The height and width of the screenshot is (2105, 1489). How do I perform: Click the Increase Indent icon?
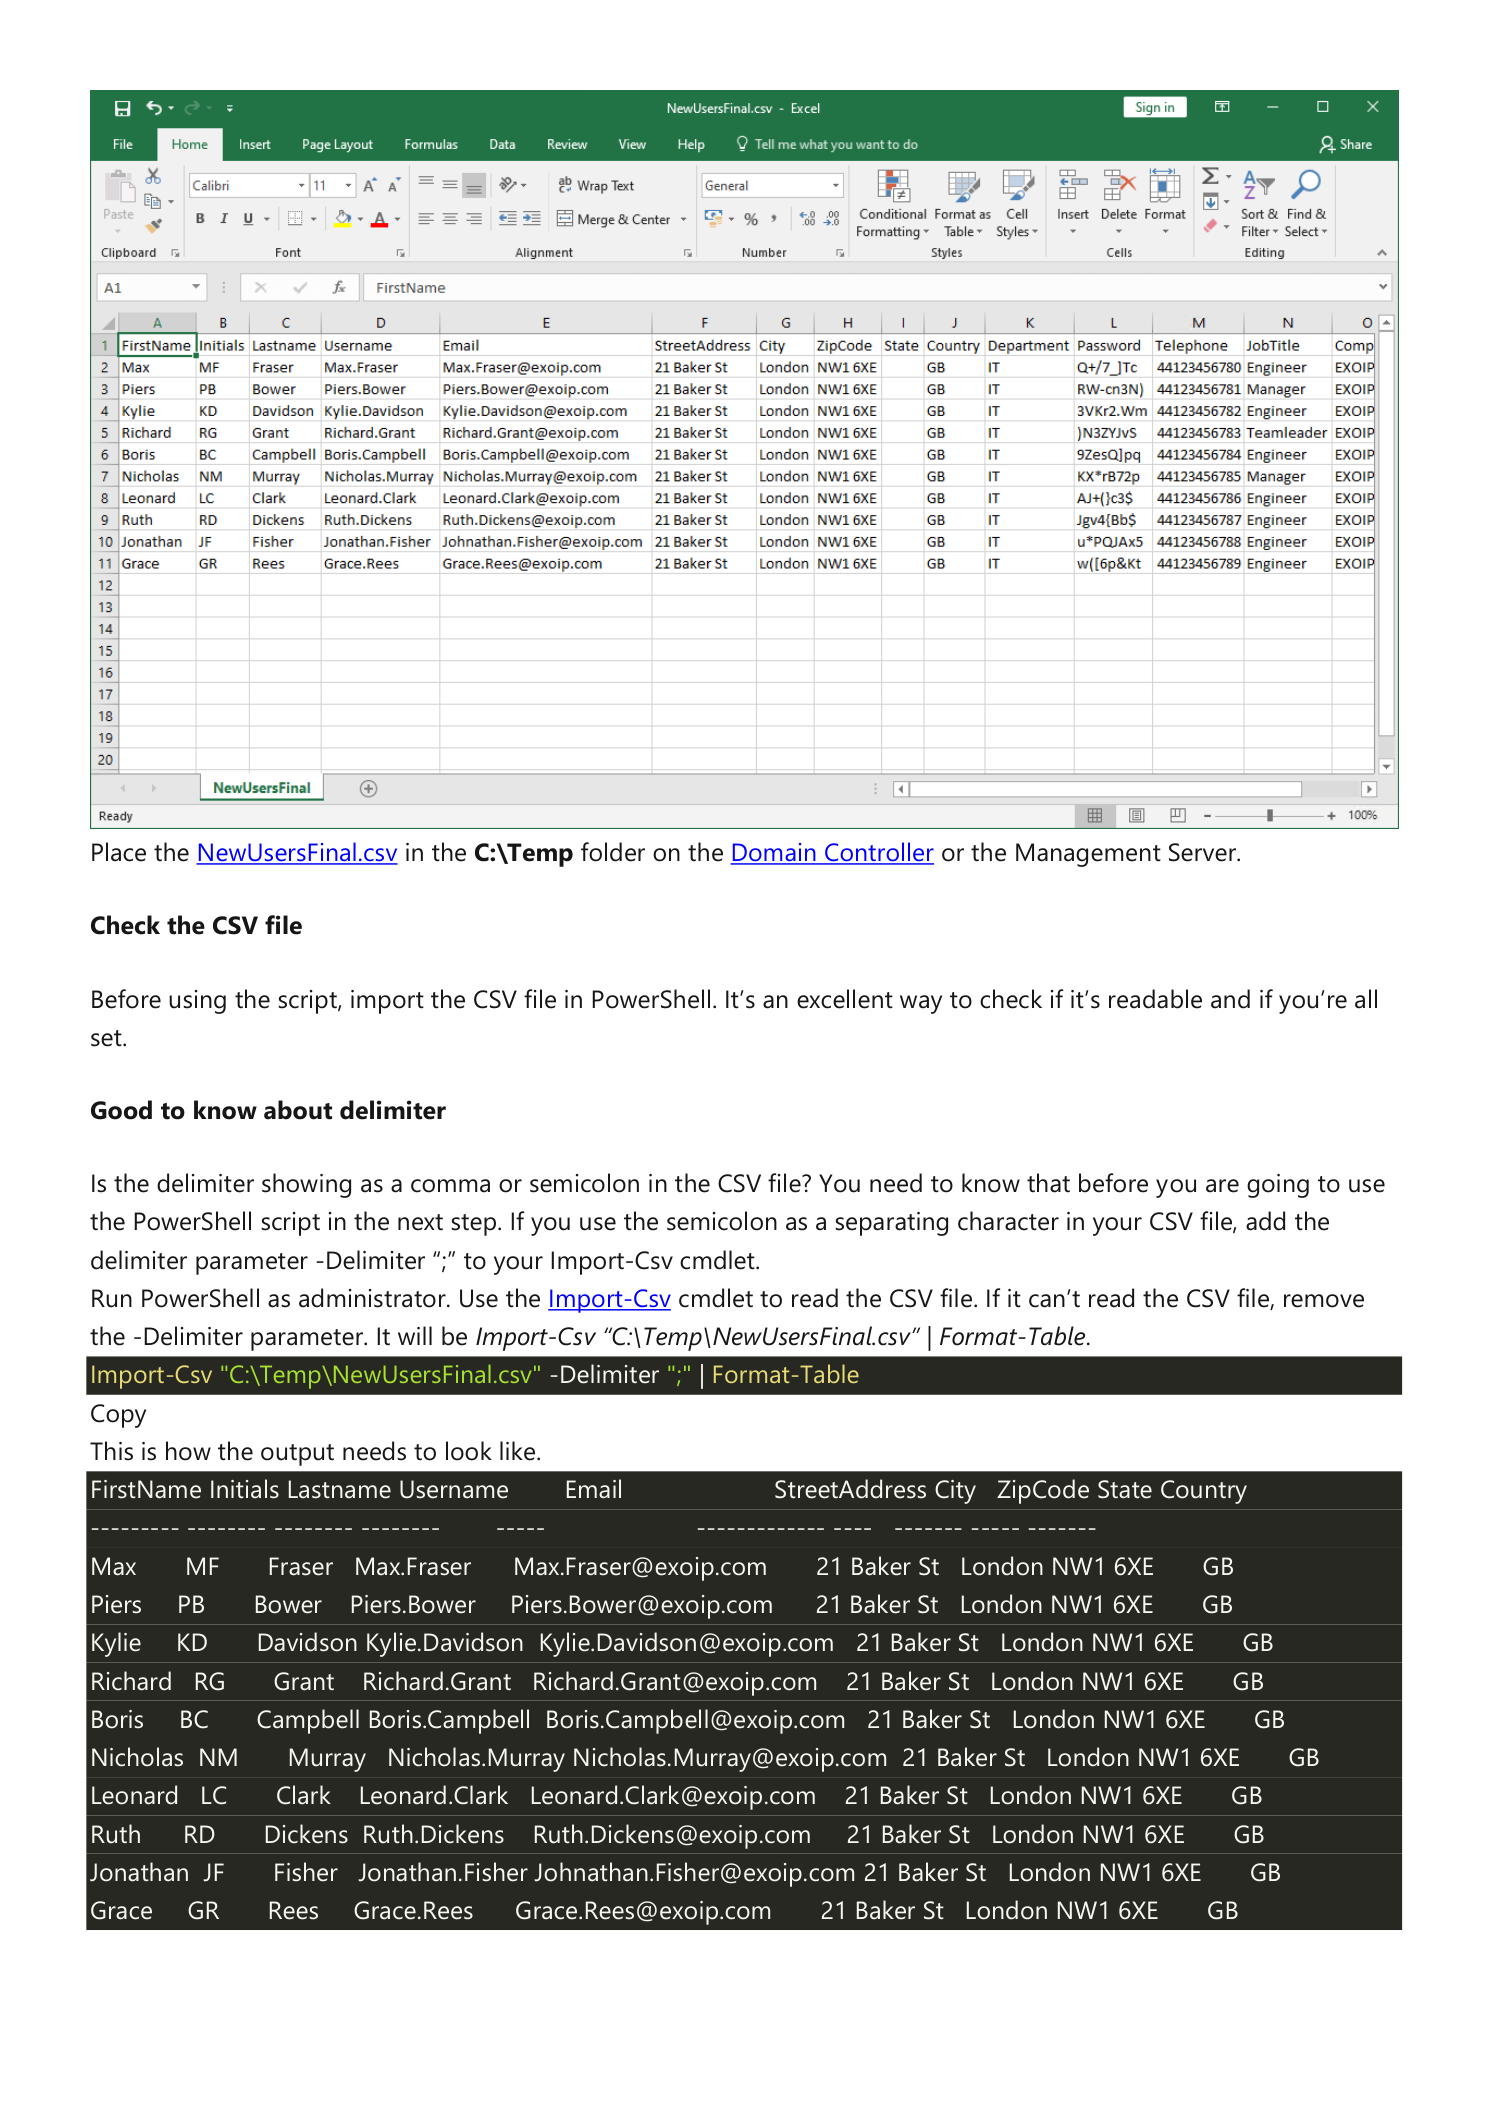coord(532,219)
